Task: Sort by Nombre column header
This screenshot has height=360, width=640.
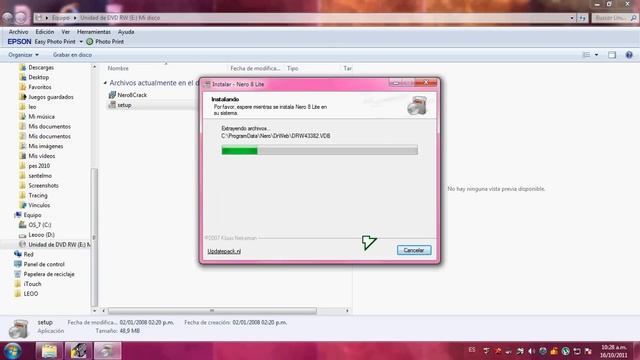Action: (x=118, y=68)
